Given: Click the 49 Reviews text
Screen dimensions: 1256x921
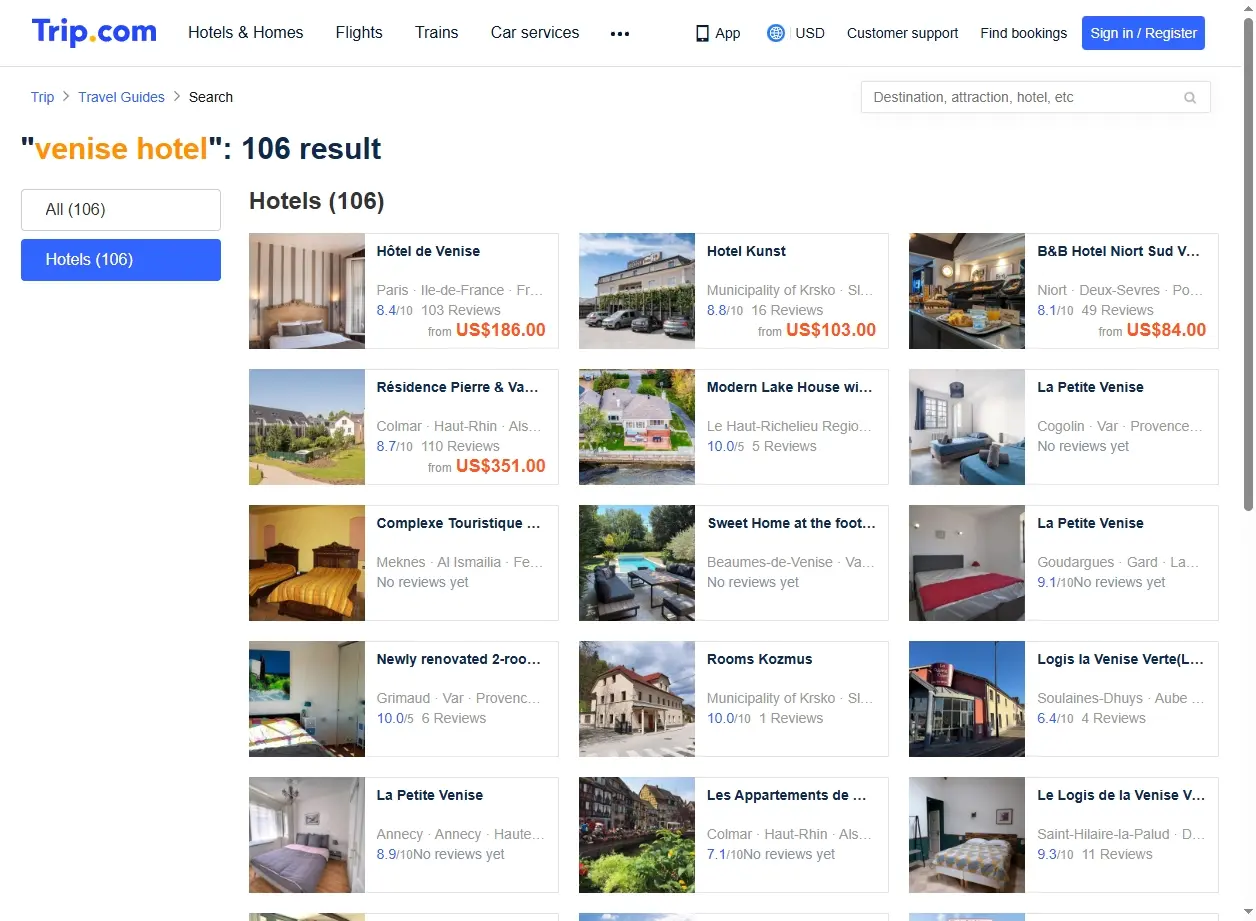Looking at the screenshot, I should coord(1117,310).
